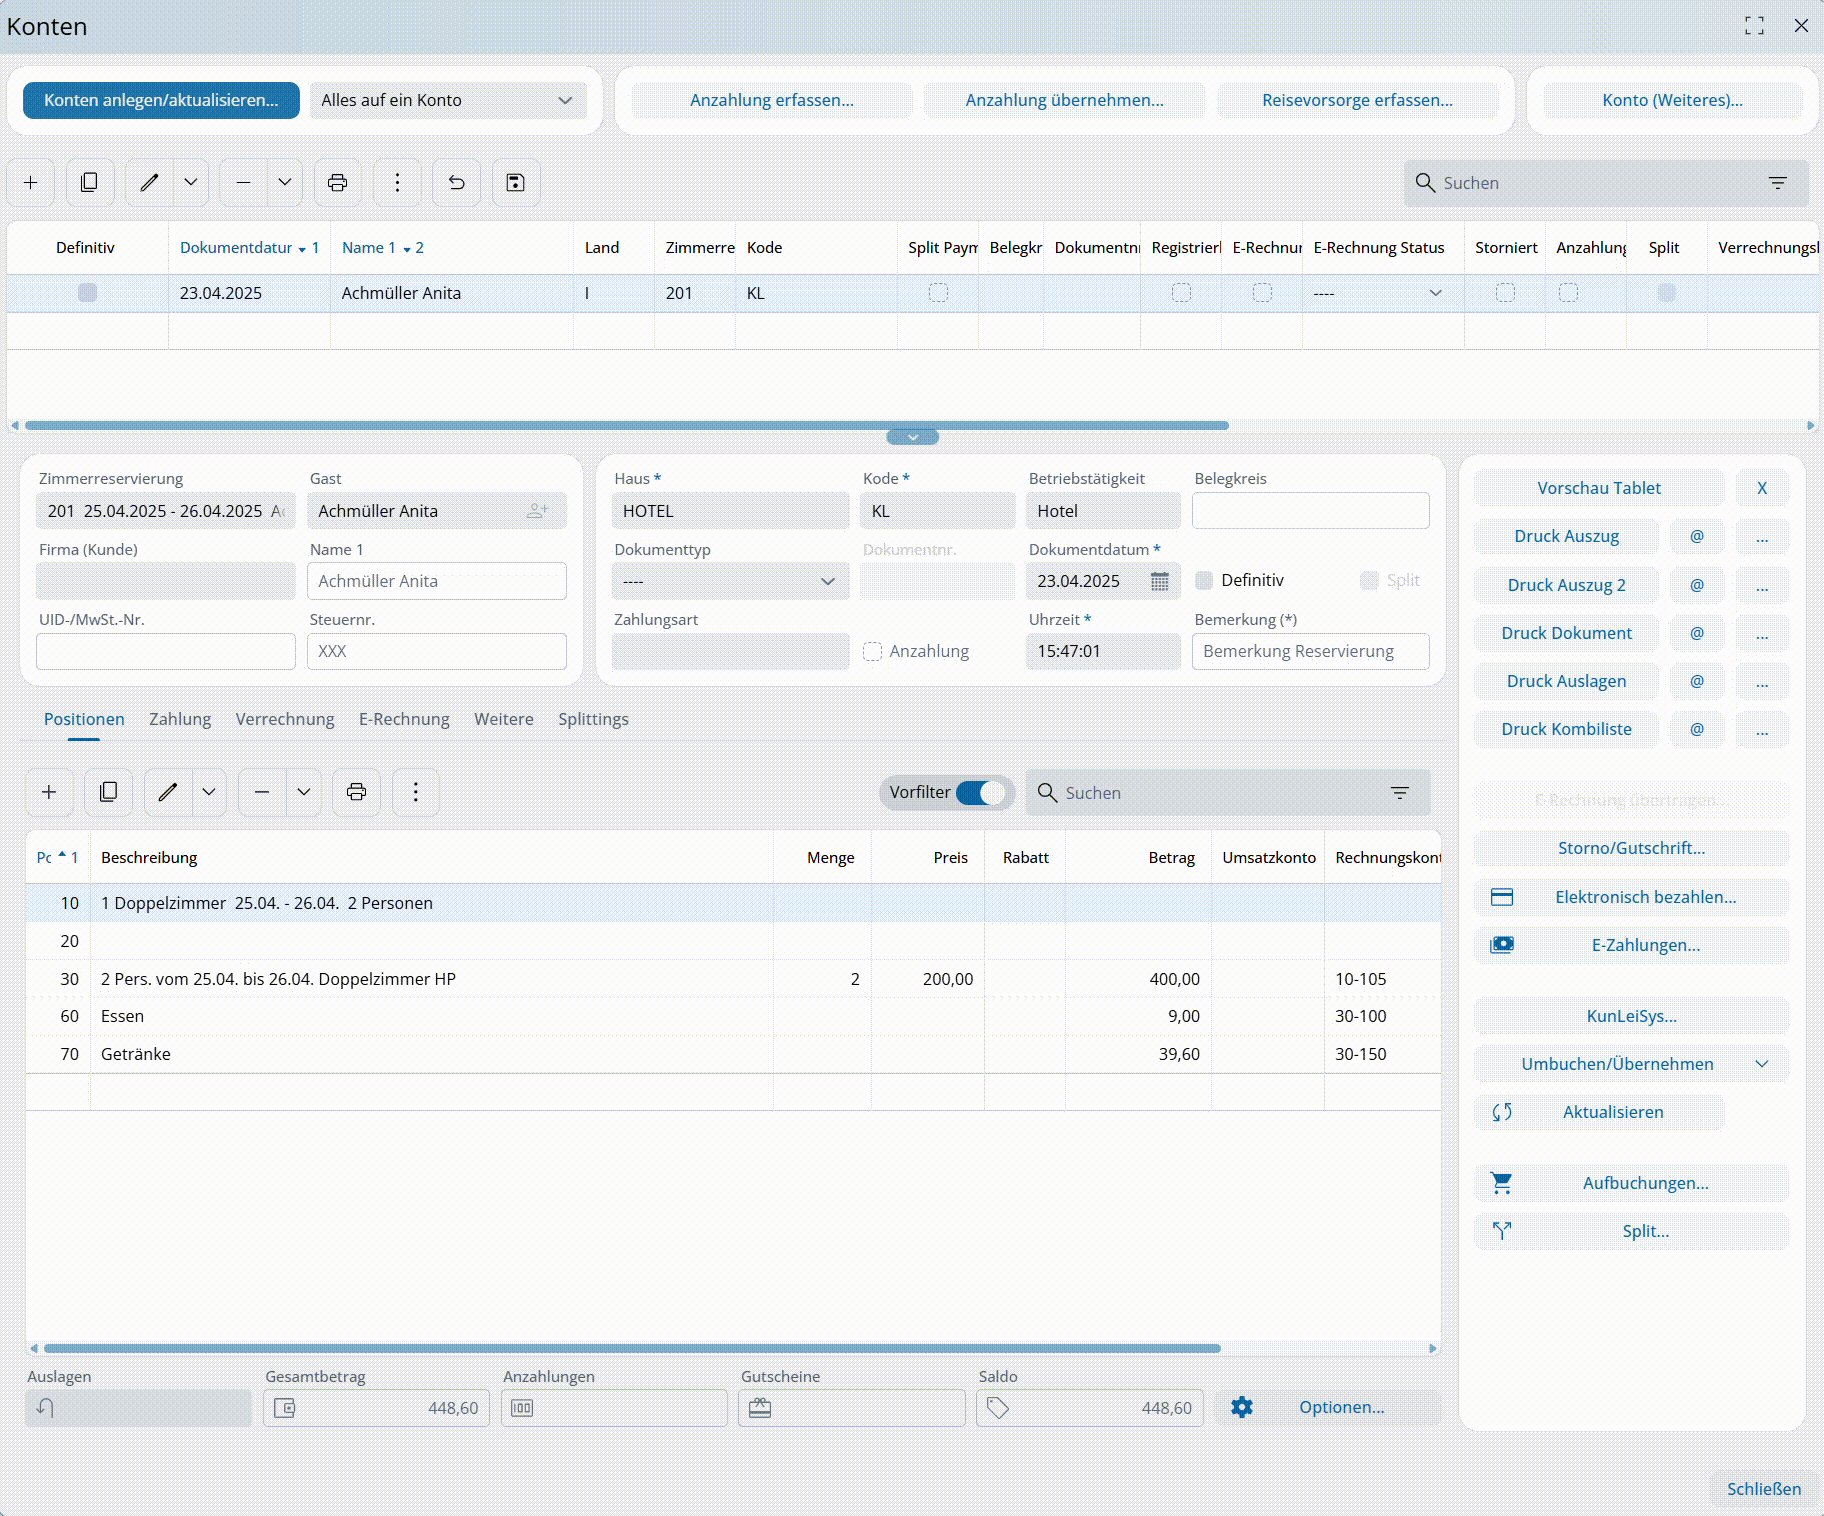Viewport: 1824px width, 1516px height.
Task: Check the Definitiv checkbox in the document form
Action: [1204, 580]
